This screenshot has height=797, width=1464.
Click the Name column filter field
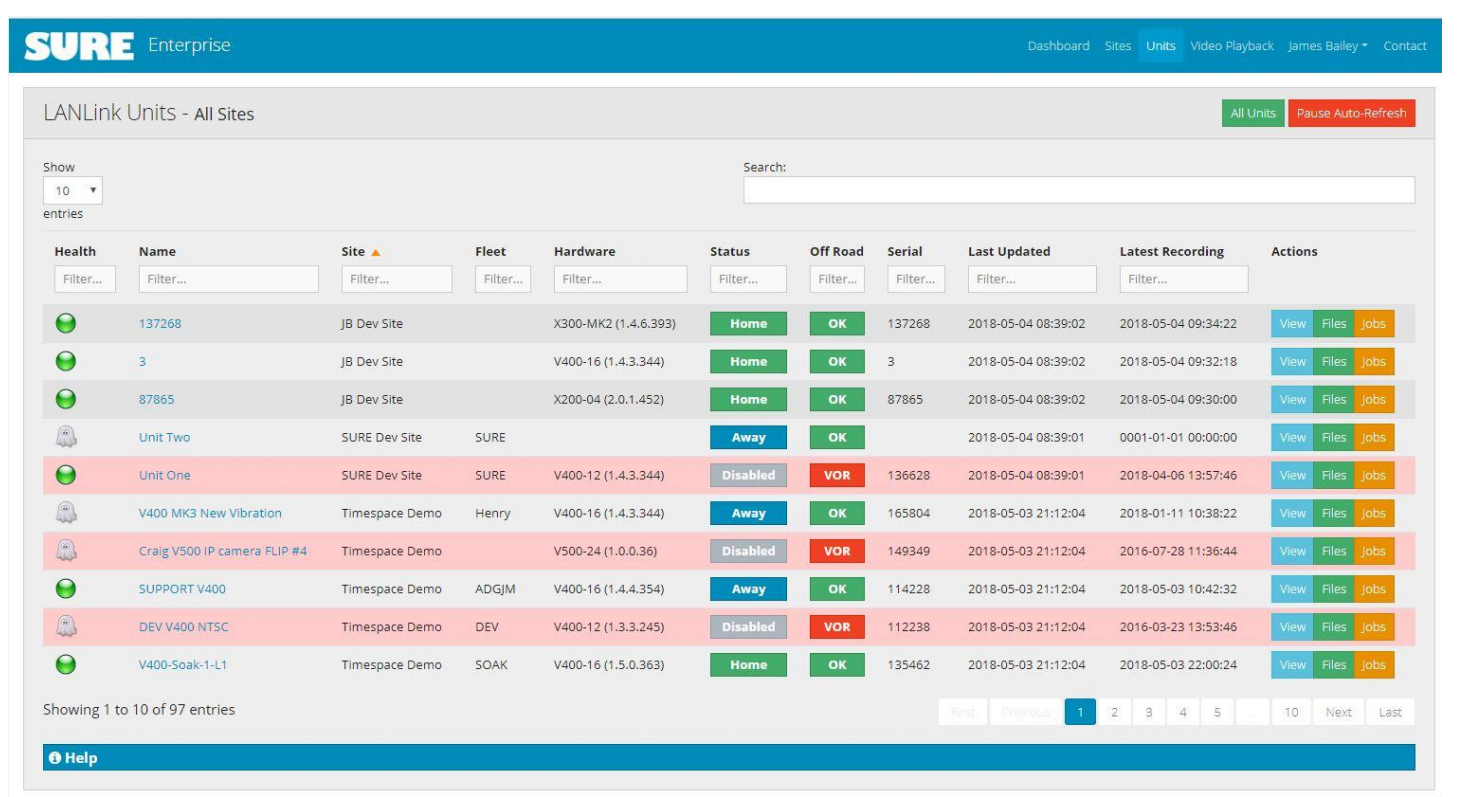point(228,279)
